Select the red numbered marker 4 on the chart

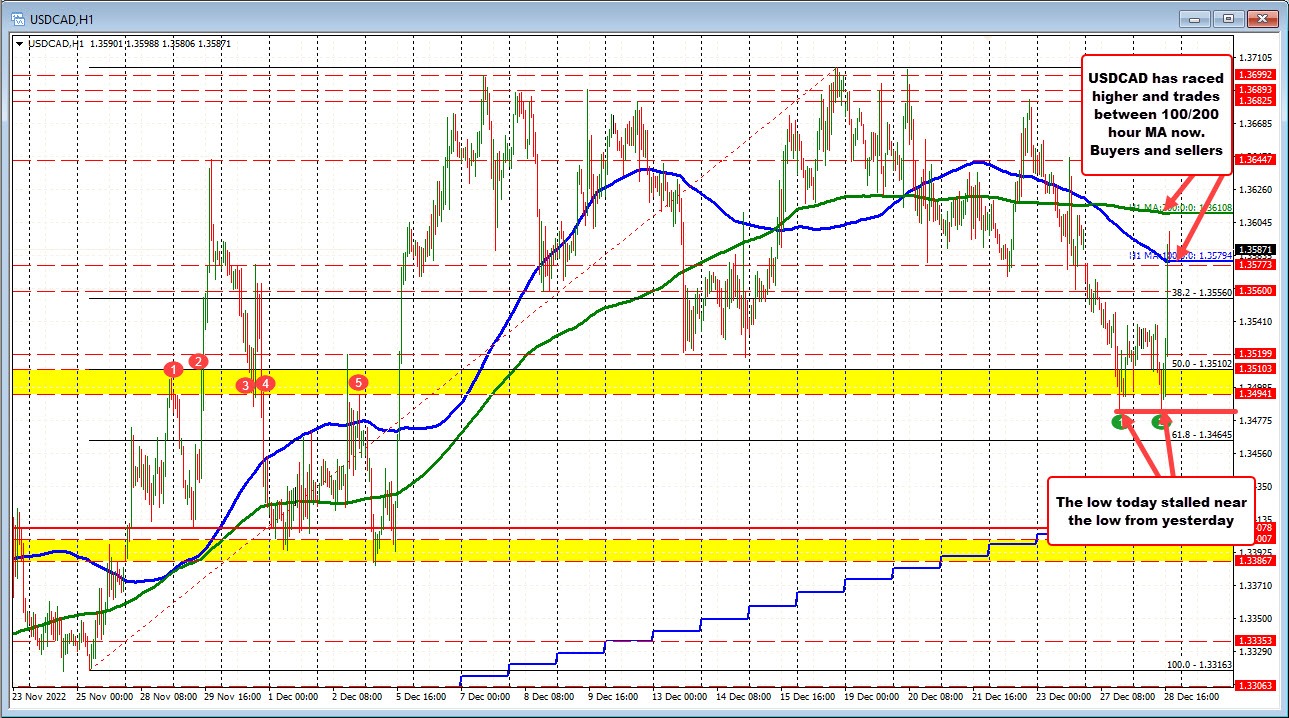264,383
